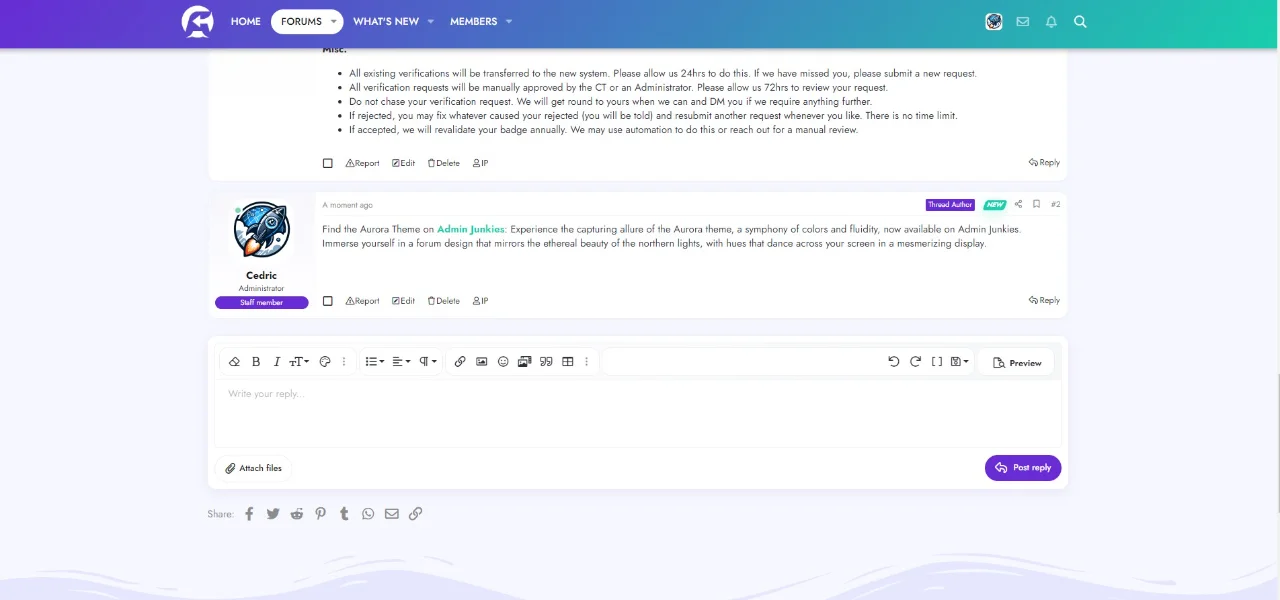Delete Cedric's post
1280x600 pixels.
[x=444, y=301]
